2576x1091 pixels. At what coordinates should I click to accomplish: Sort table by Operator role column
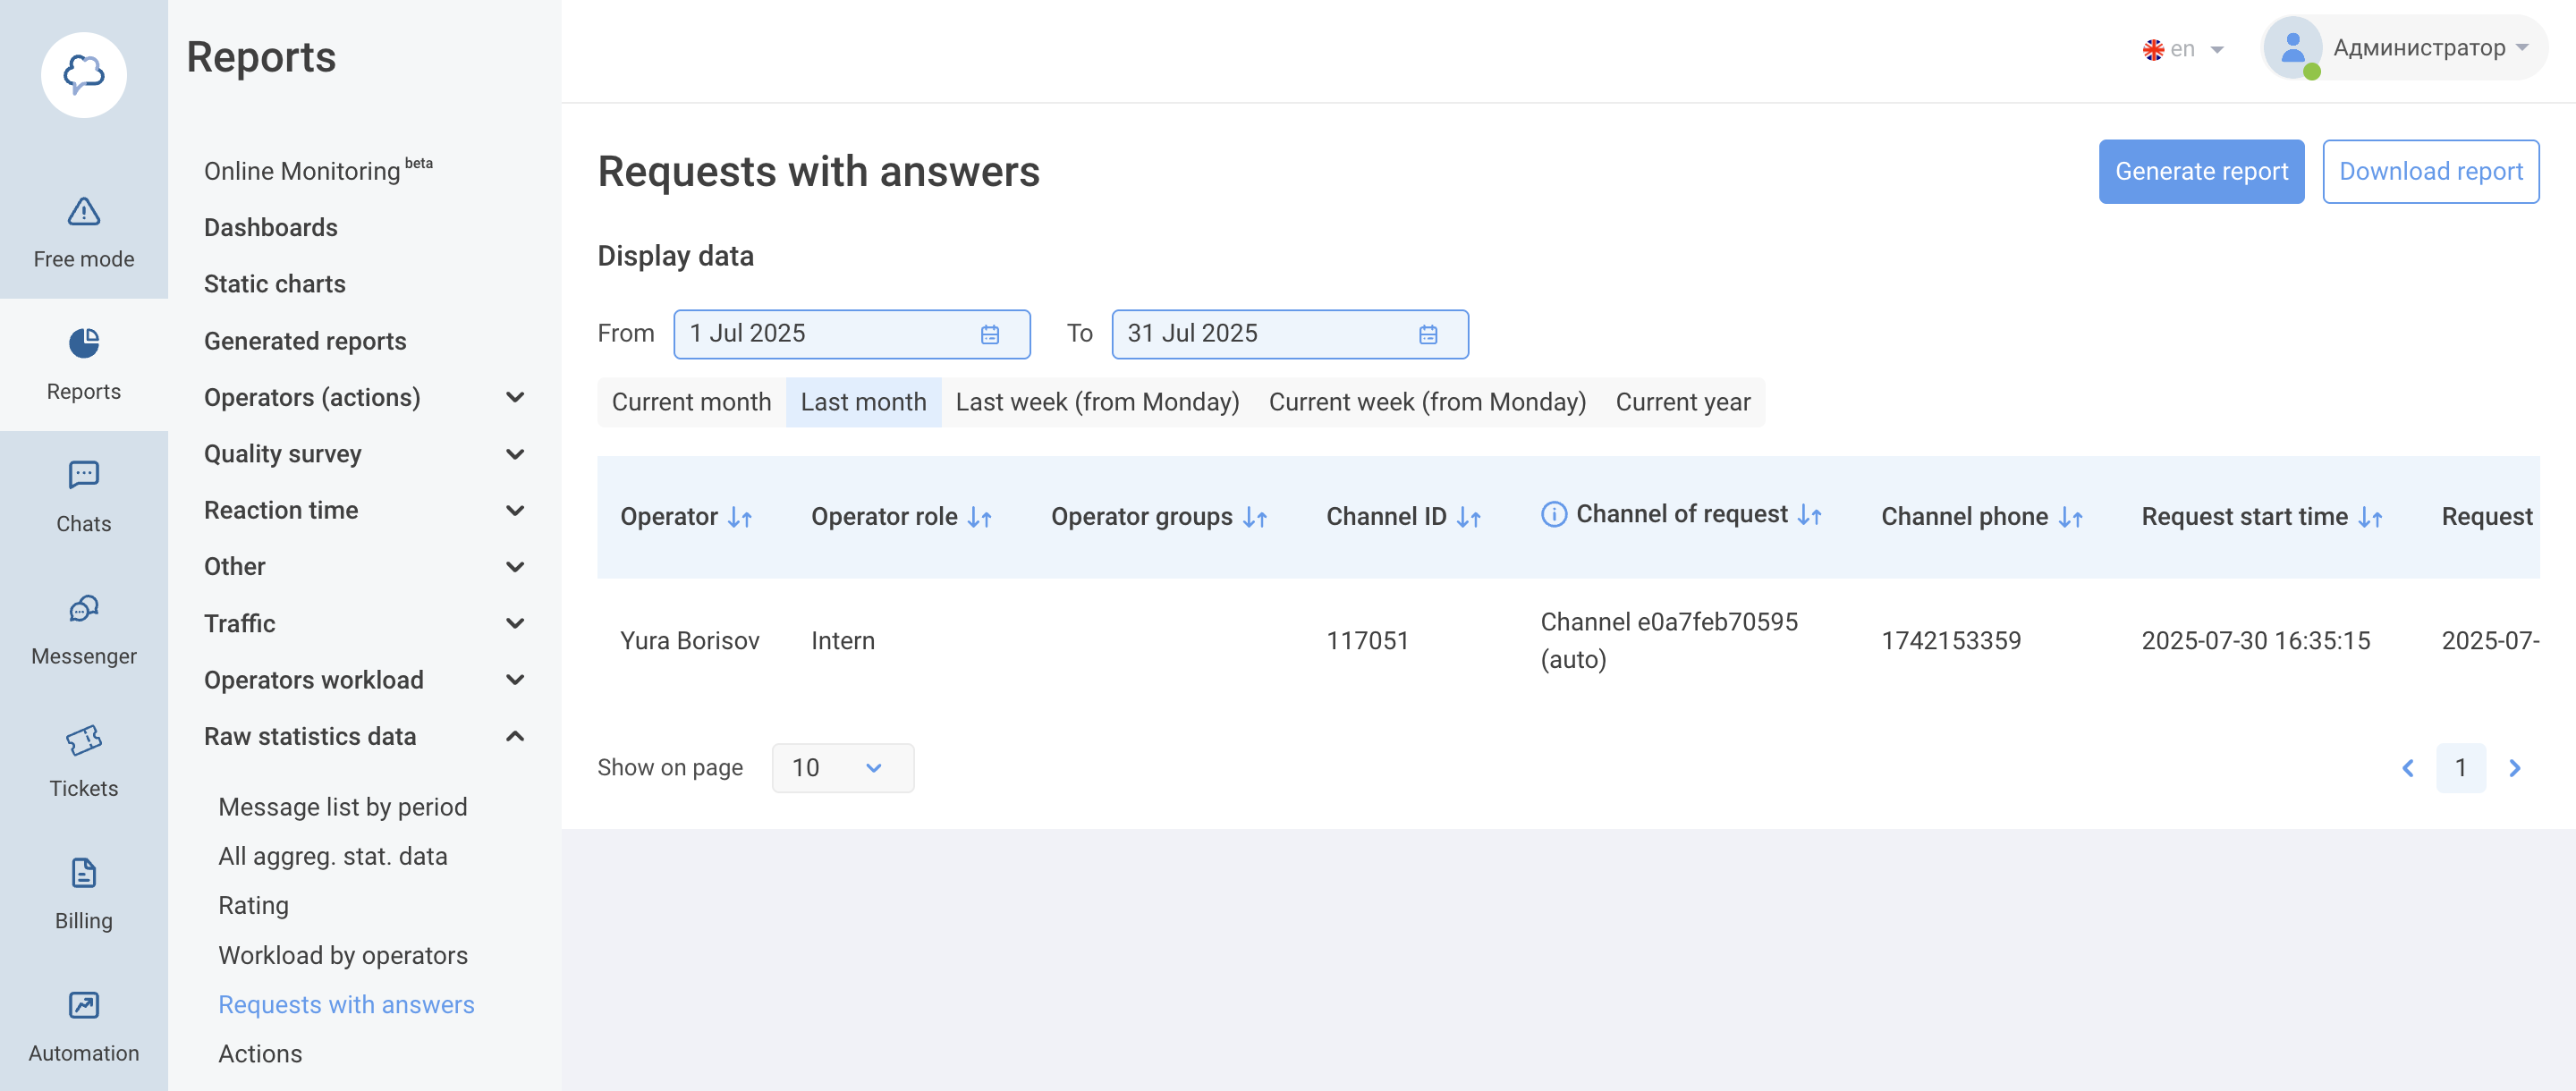[980, 517]
